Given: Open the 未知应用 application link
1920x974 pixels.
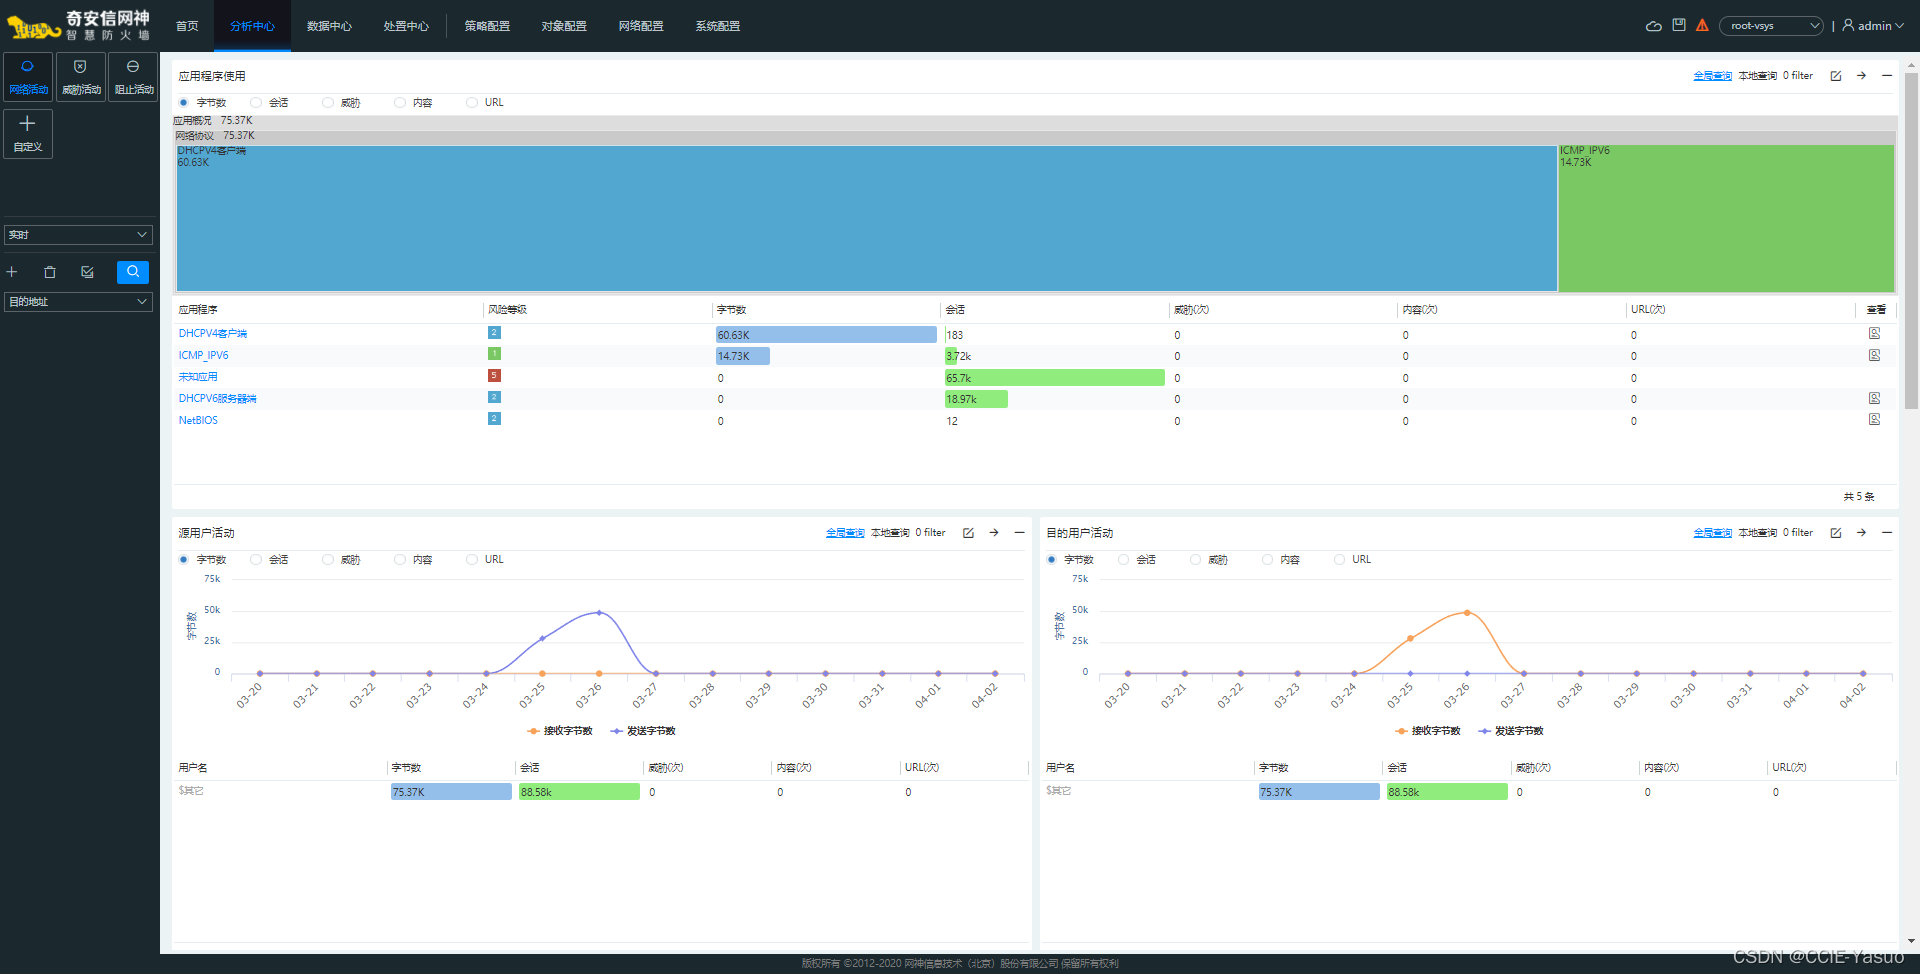Looking at the screenshot, I should (x=198, y=377).
